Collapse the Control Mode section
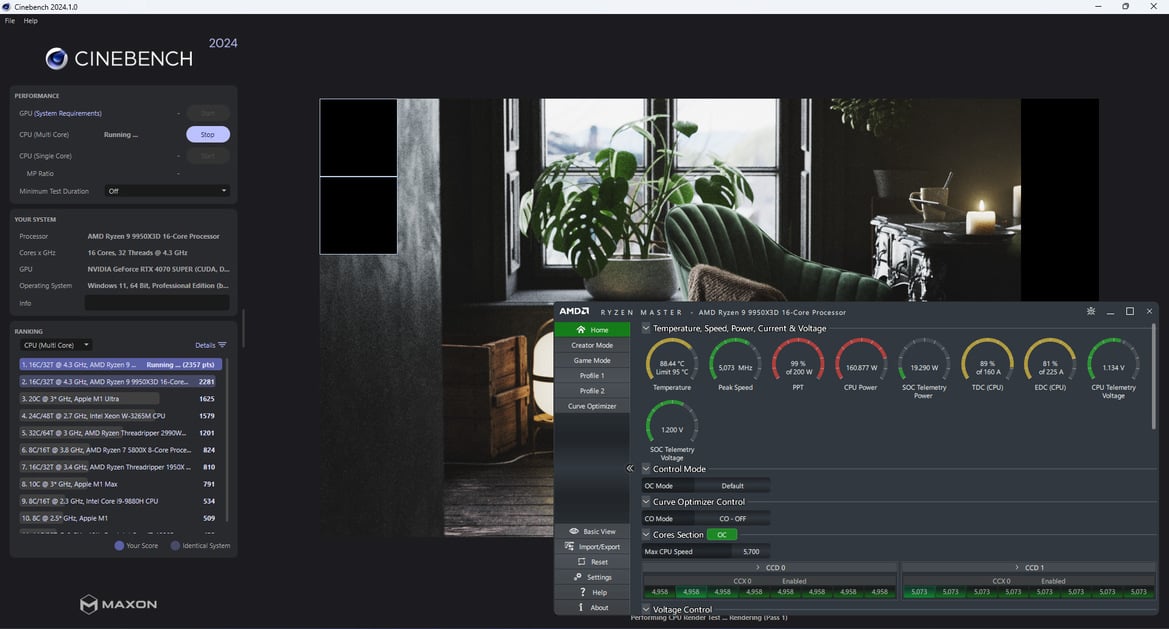The image size is (1169, 629). coord(646,469)
